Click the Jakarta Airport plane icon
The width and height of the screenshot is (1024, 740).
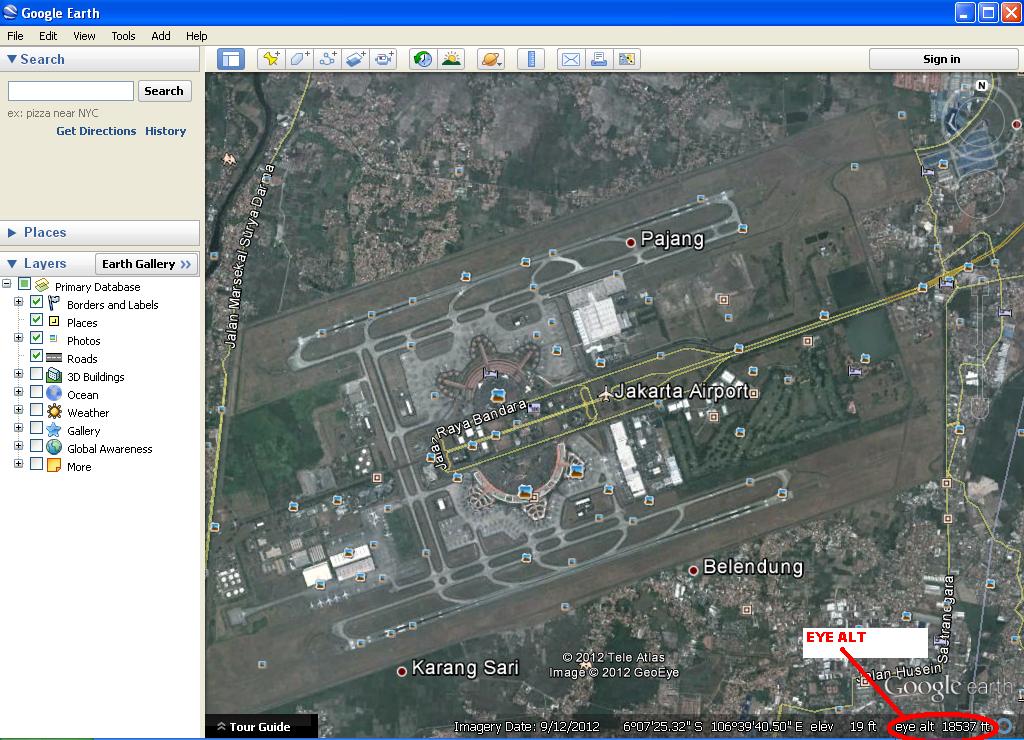tap(605, 394)
